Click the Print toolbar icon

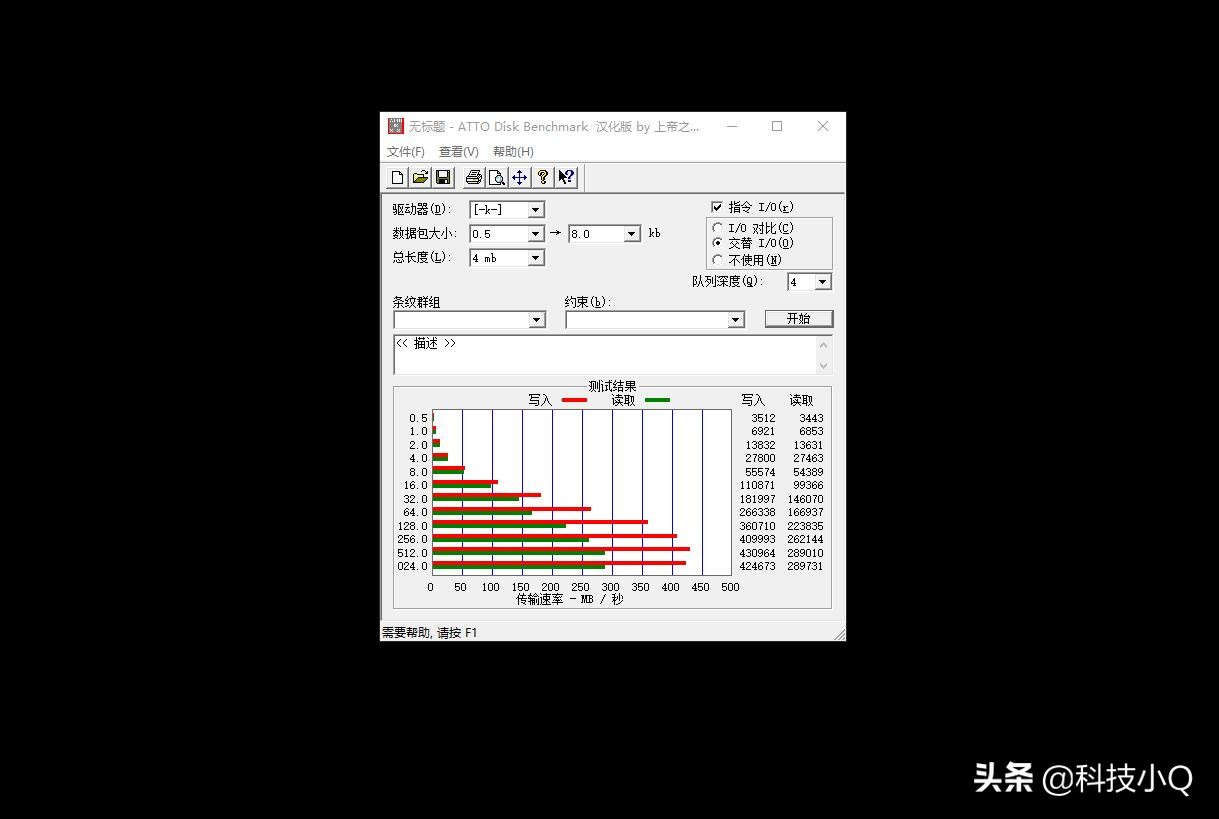[x=471, y=177]
